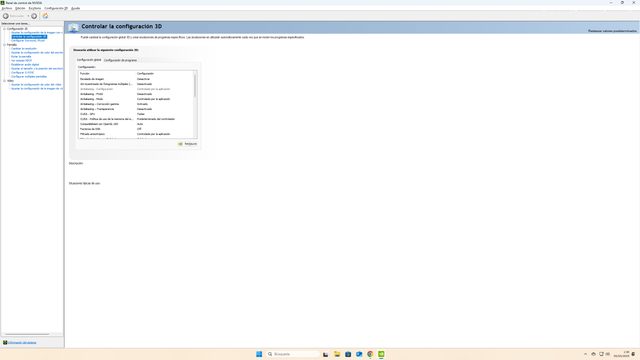Open Rotar la pantalla task
Viewport: 640px width, 360px height.
pos(21,56)
